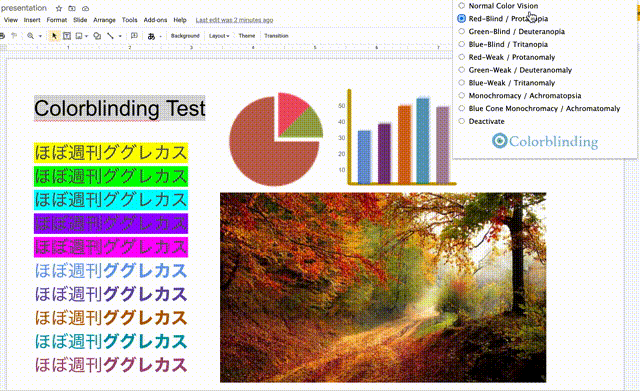Select Deactivate radio option
640x391 pixels.
[x=462, y=121]
